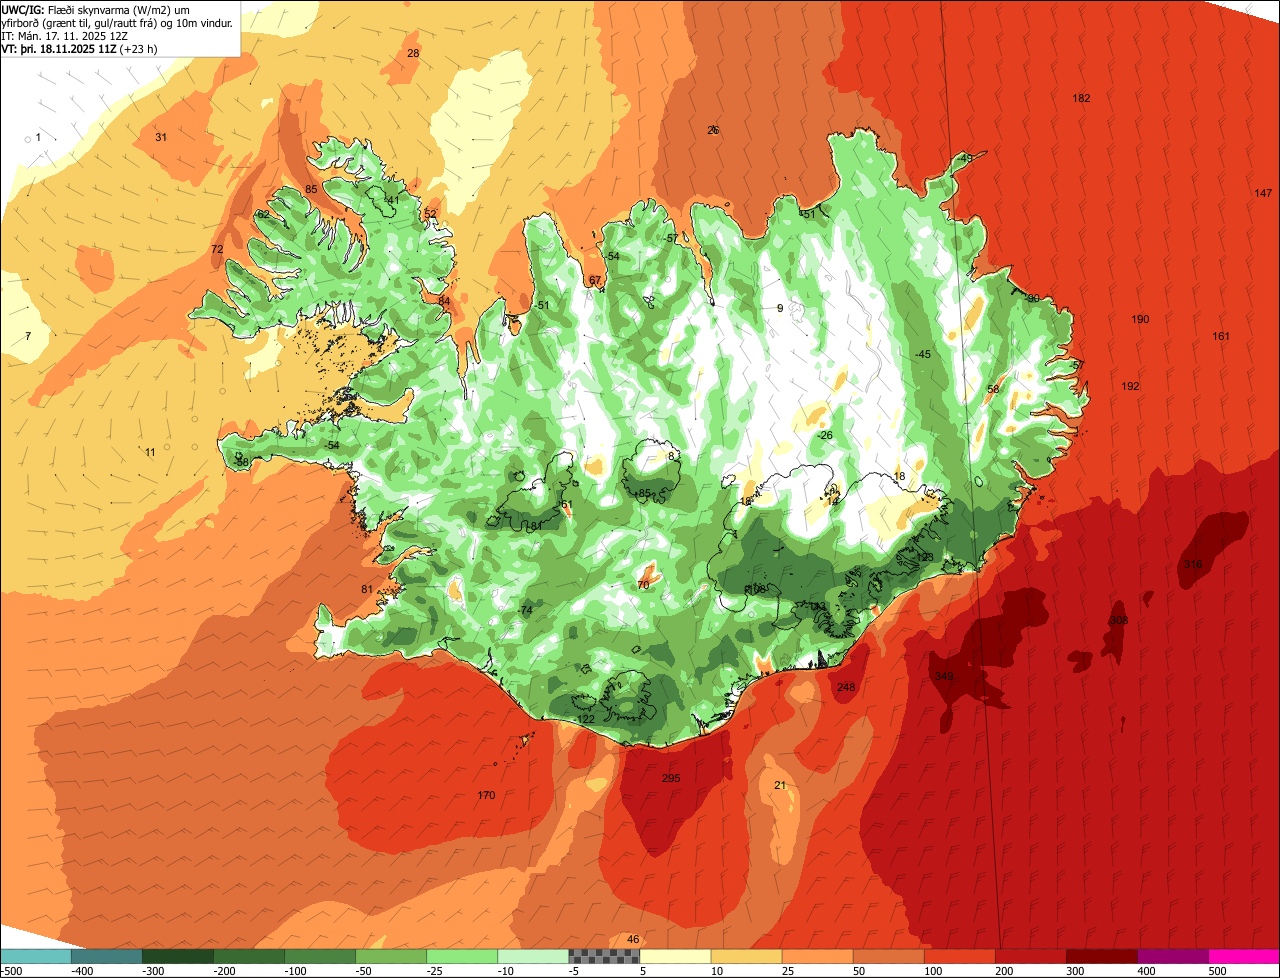Click the '-26' flux value in the interior
Image resolution: width=1280 pixels, height=978 pixels.
824,435
